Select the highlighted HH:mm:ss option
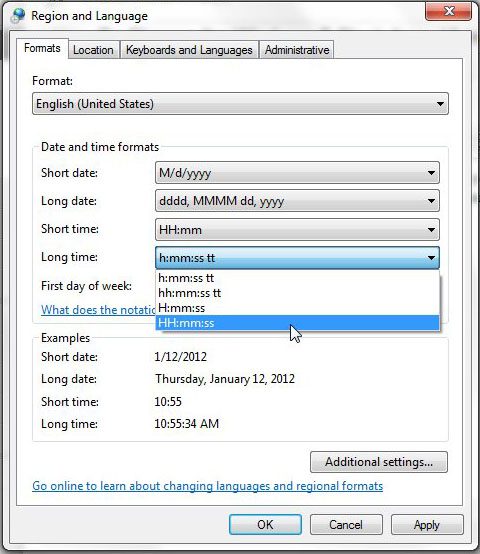The height and width of the screenshot is (554, 480). coord(297,323)
